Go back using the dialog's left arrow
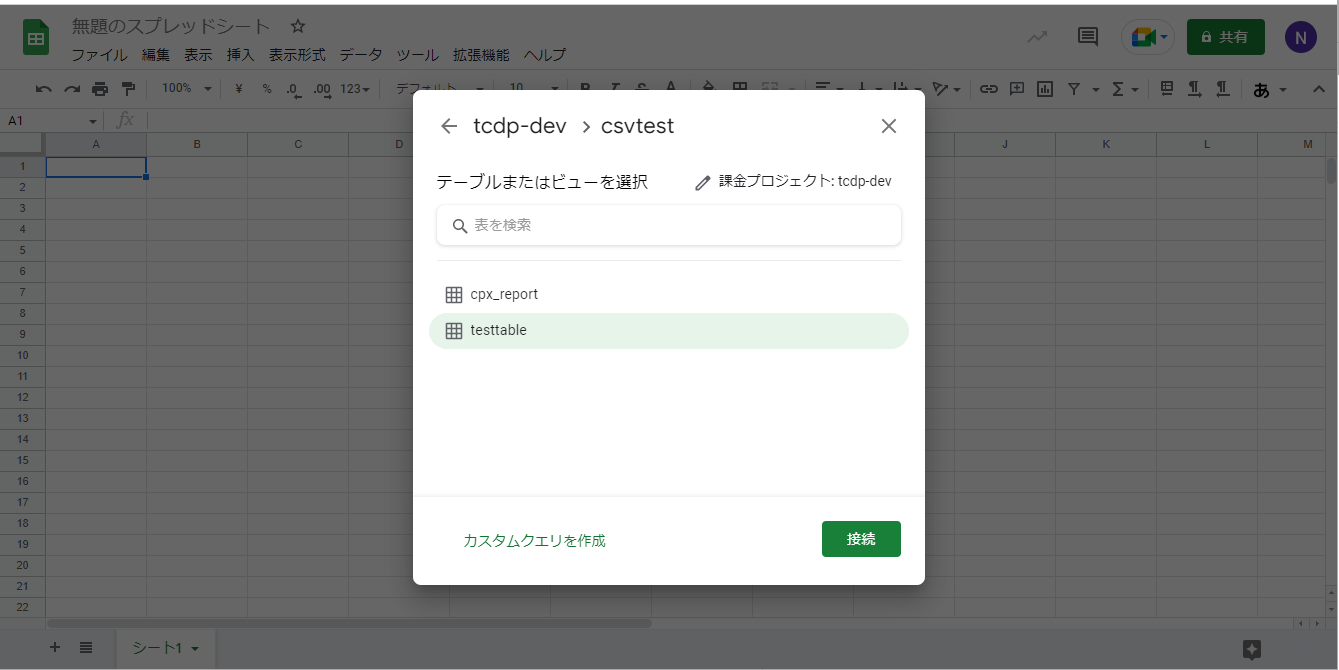The image size is (1339, 670). coord(449,126)
